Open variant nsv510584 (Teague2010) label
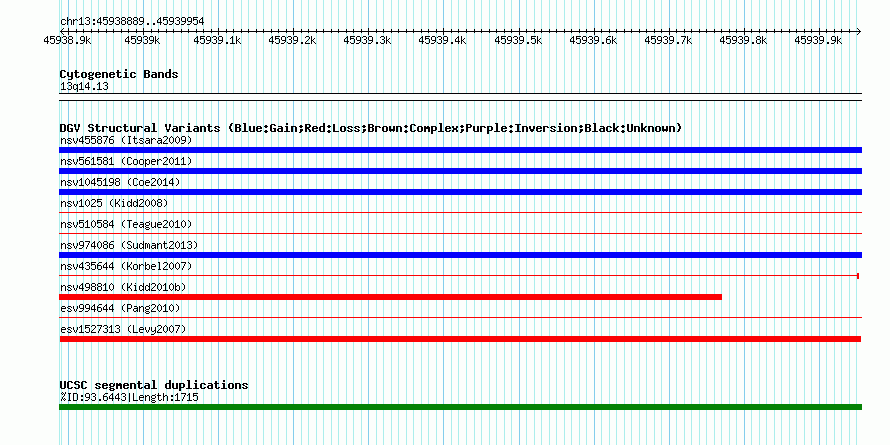This screenshot has height=445, width=890. (x=126, y=224)
